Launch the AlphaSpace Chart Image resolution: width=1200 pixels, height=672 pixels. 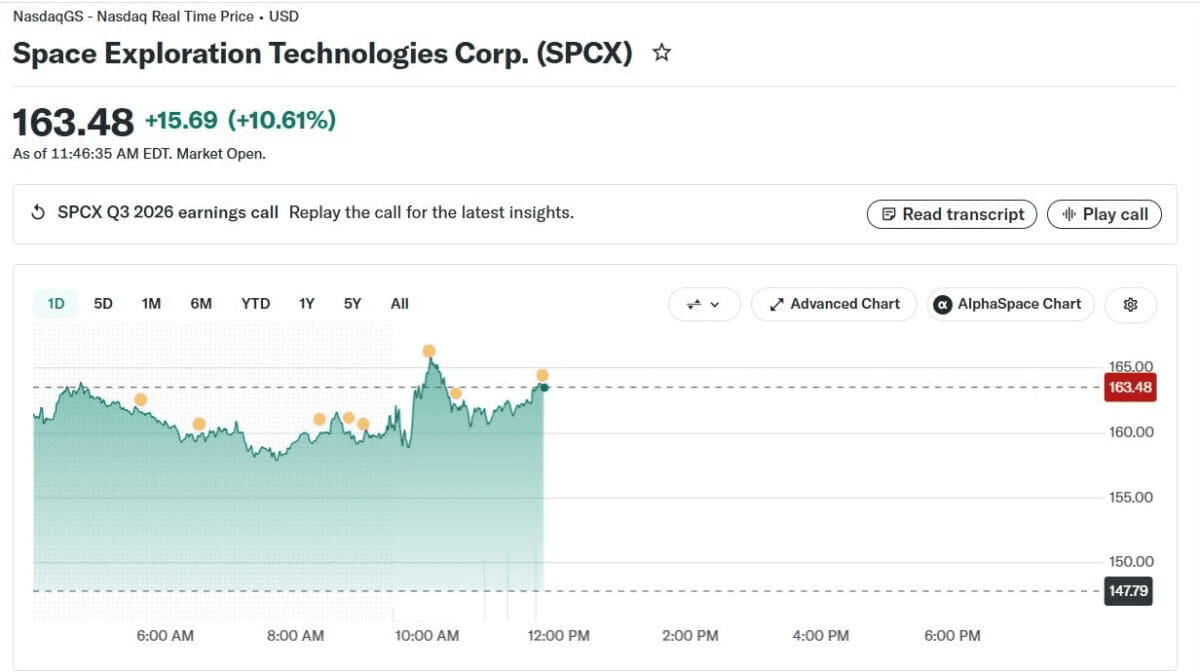click(1011, 304)
